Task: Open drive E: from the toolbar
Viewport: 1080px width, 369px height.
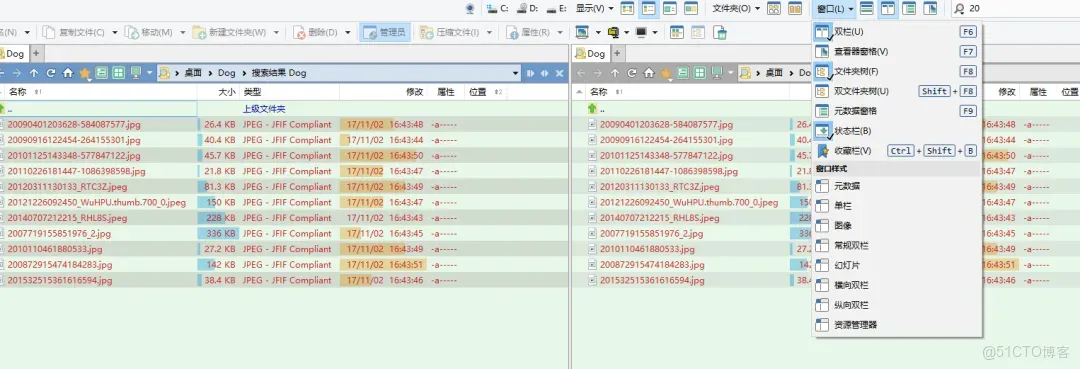Action: click(x=557, y=8)
